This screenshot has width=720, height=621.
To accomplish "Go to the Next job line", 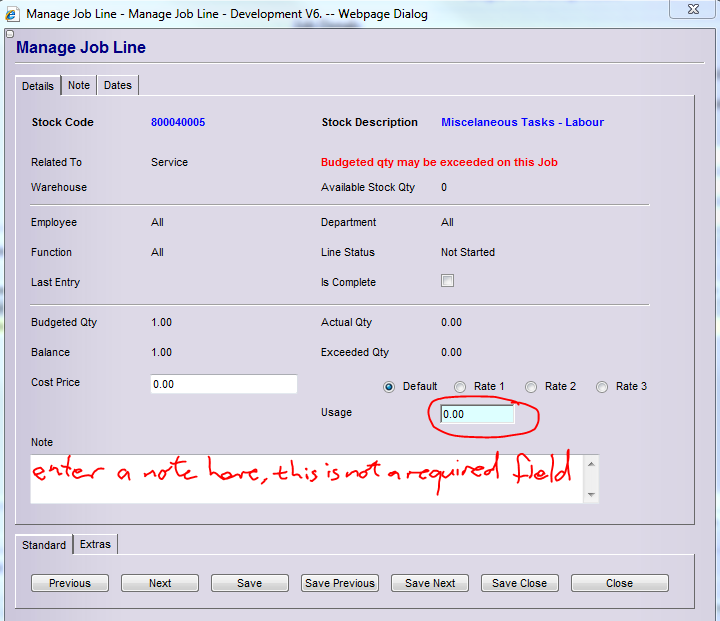I will [x=160, y=583].
